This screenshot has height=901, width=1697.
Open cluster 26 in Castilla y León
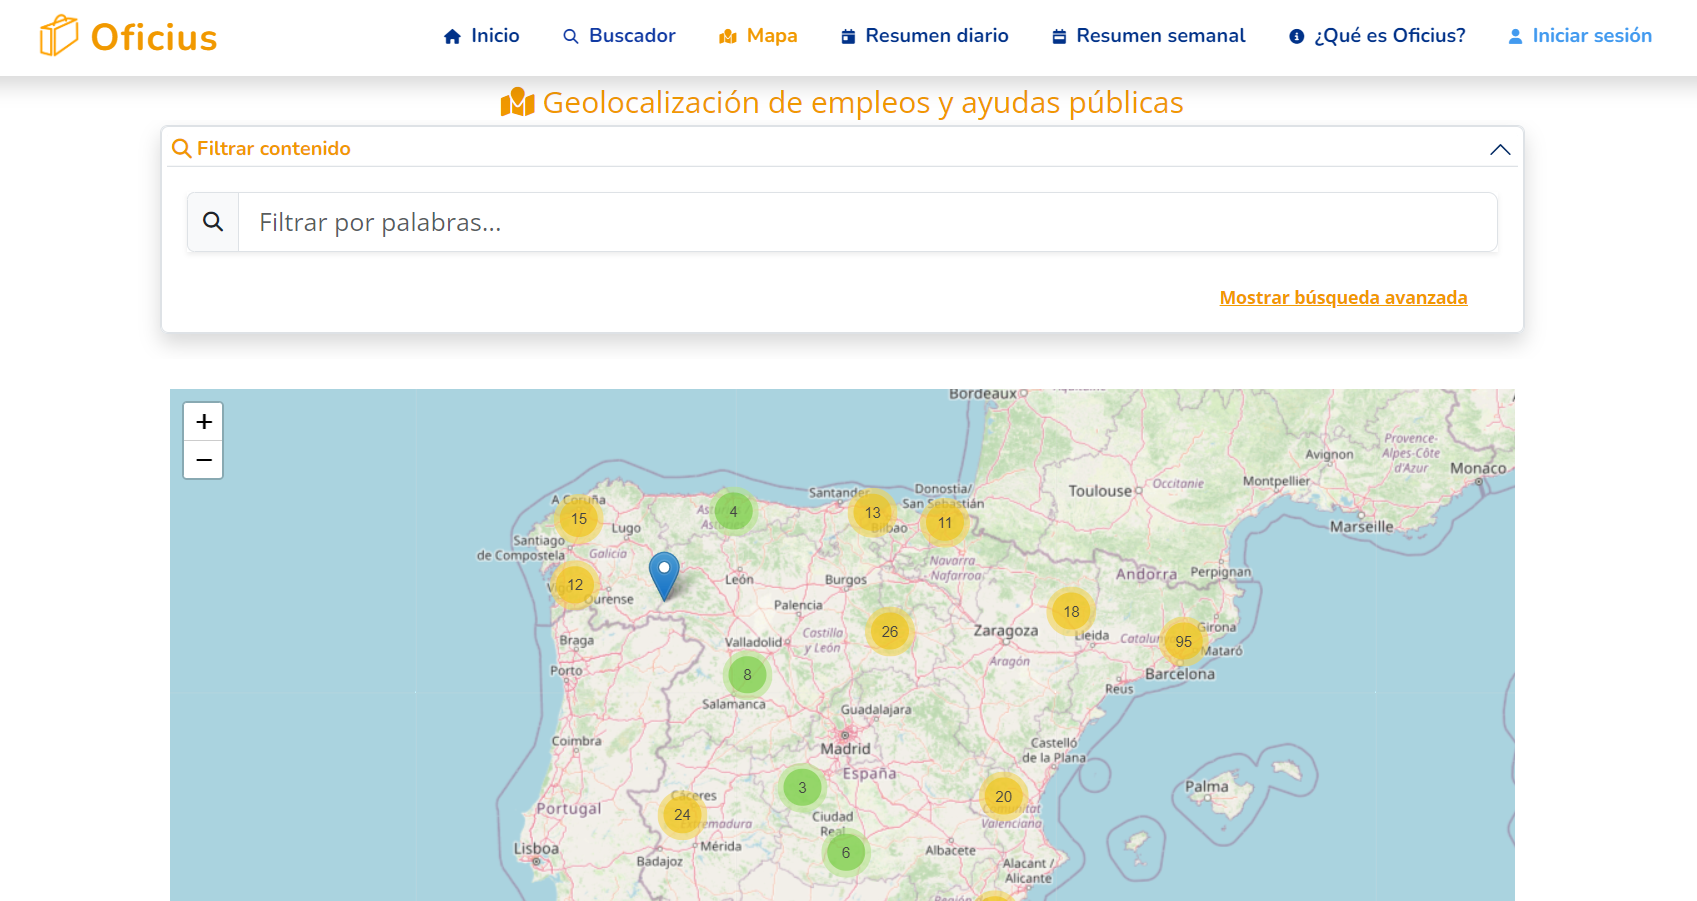[890, 632]
